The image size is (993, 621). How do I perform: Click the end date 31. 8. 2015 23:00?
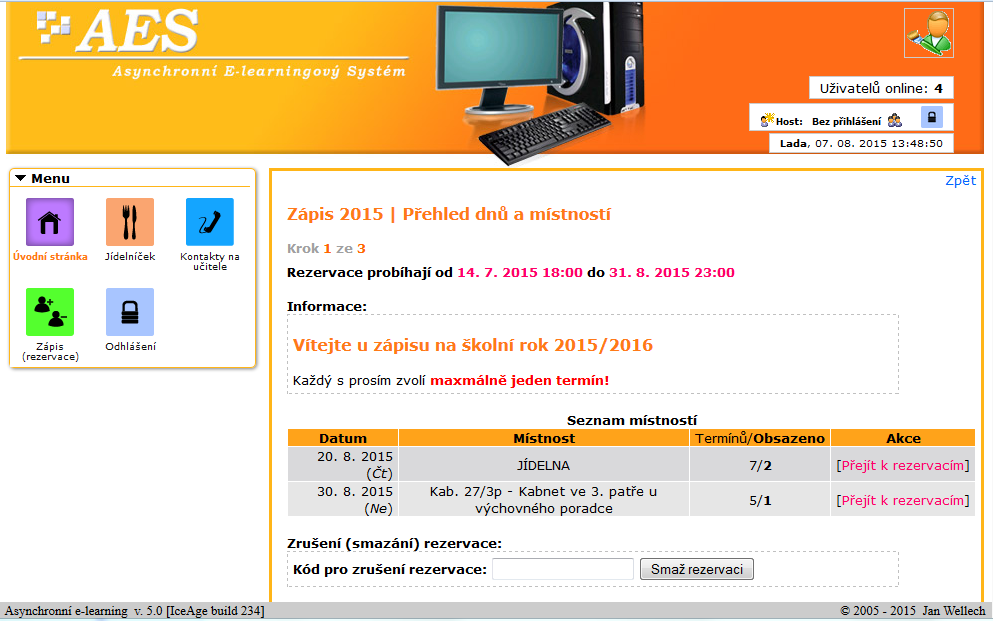(672, 273)
